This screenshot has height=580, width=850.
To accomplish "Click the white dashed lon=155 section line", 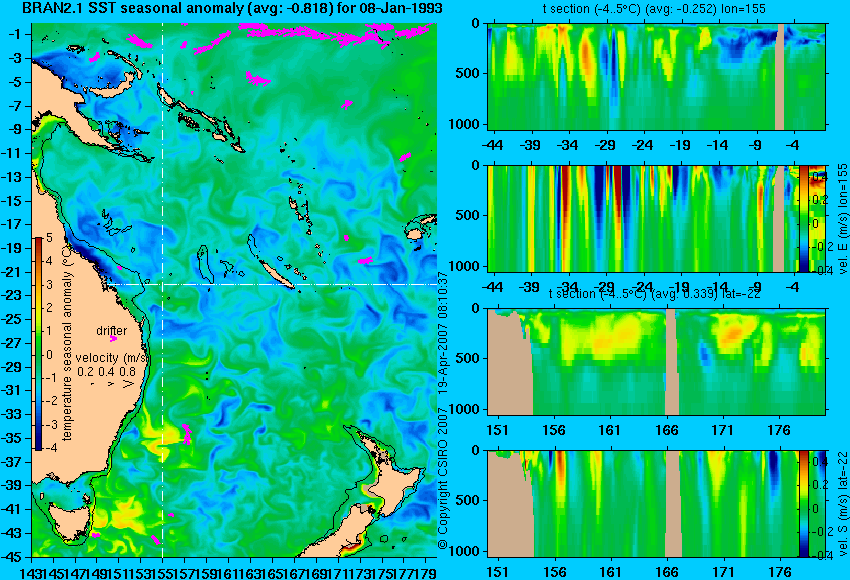I will (x=163, y=290).
